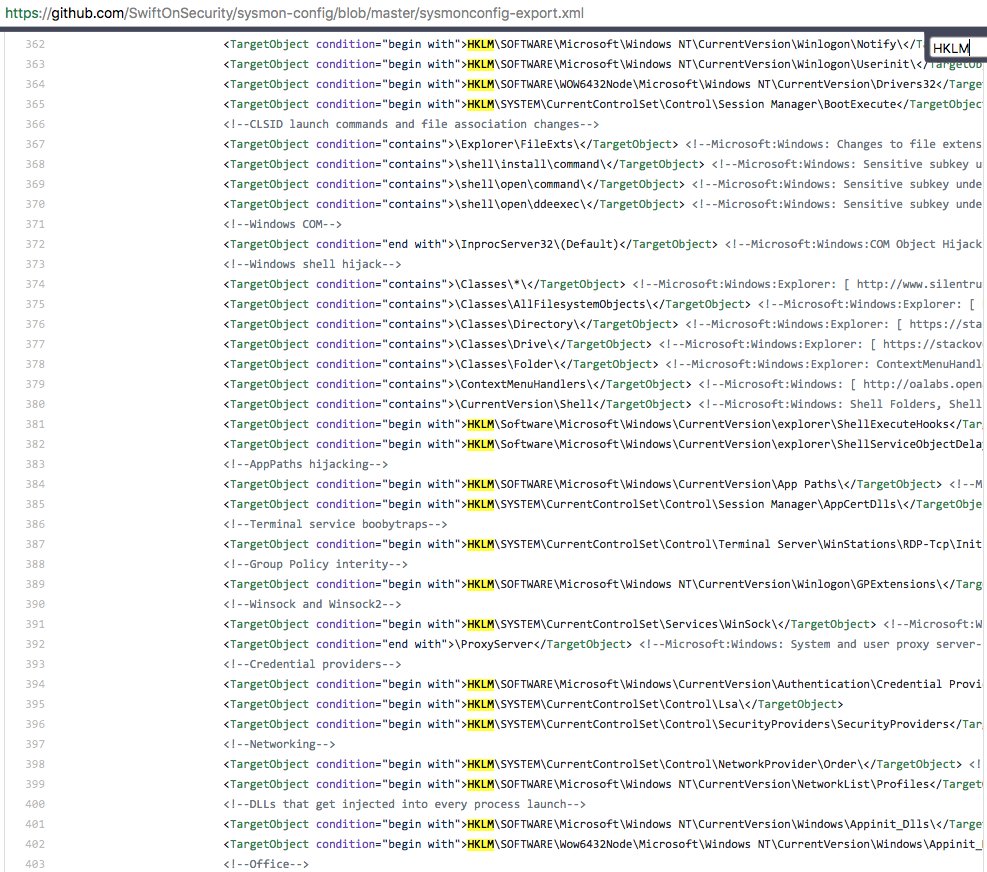
Task: Click the ShellServiceObjectDelayLoad line
Action: (603, 444)
